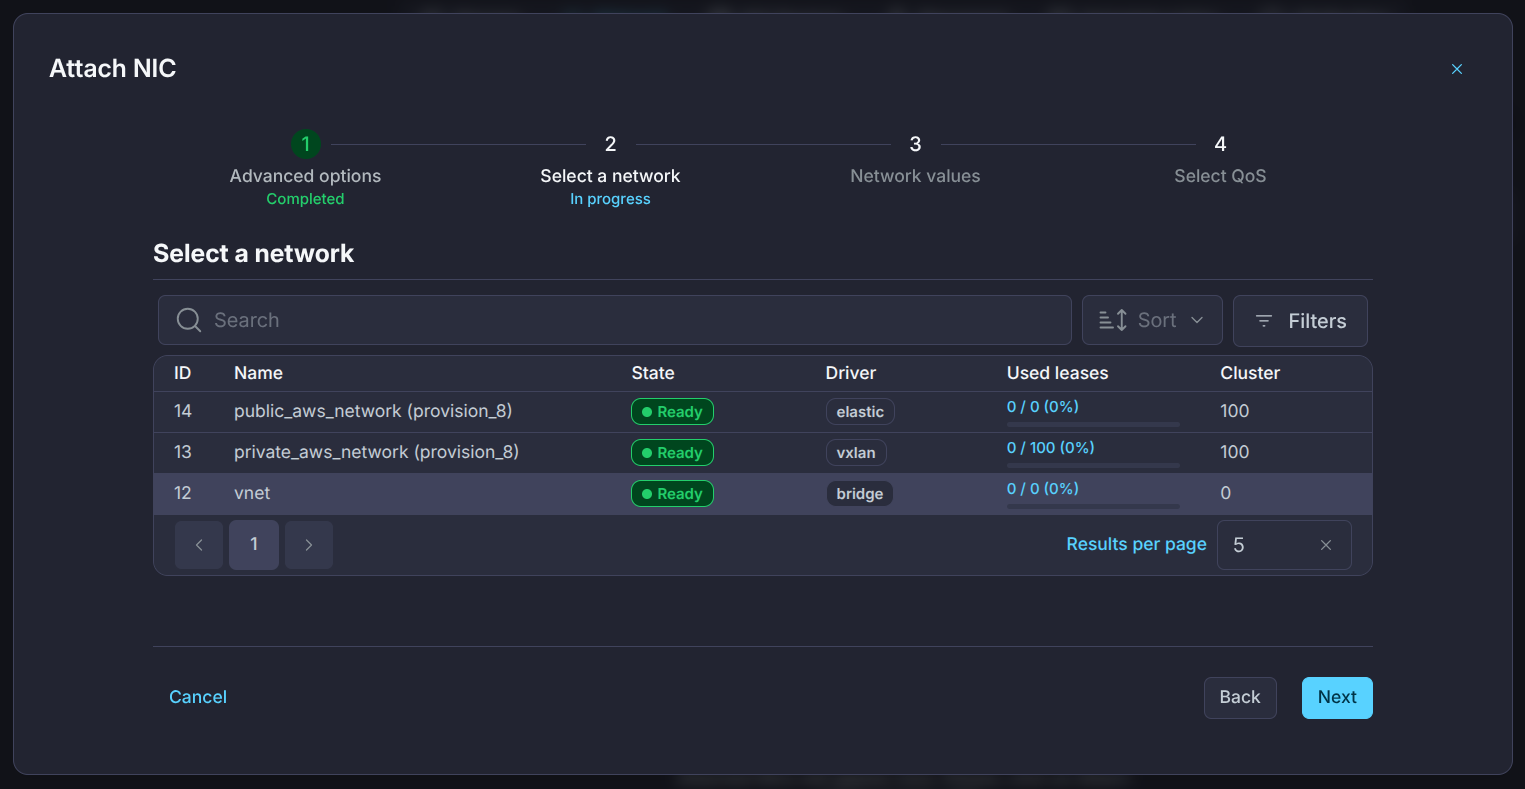Click the Driver column header

coord(851,373)
